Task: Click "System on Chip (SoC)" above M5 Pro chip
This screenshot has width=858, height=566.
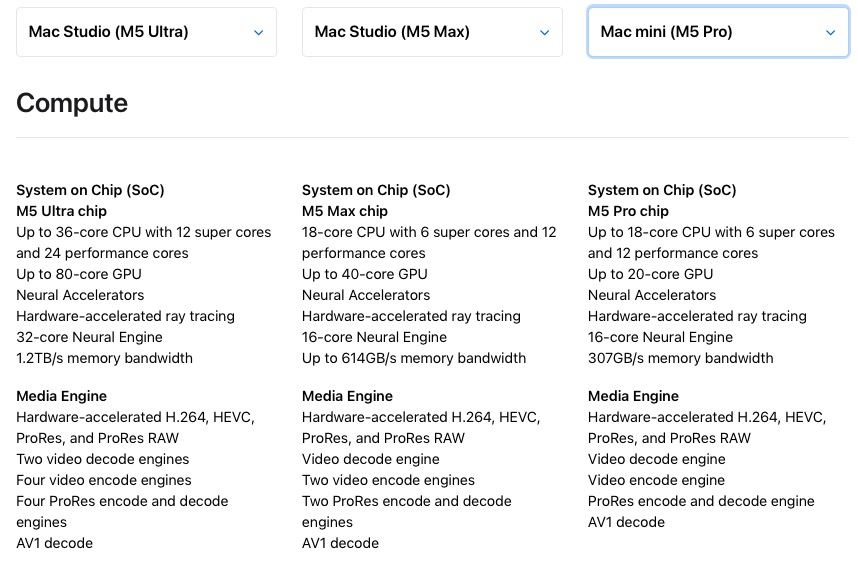Action: pyautogui.click(x=662, y=190)
